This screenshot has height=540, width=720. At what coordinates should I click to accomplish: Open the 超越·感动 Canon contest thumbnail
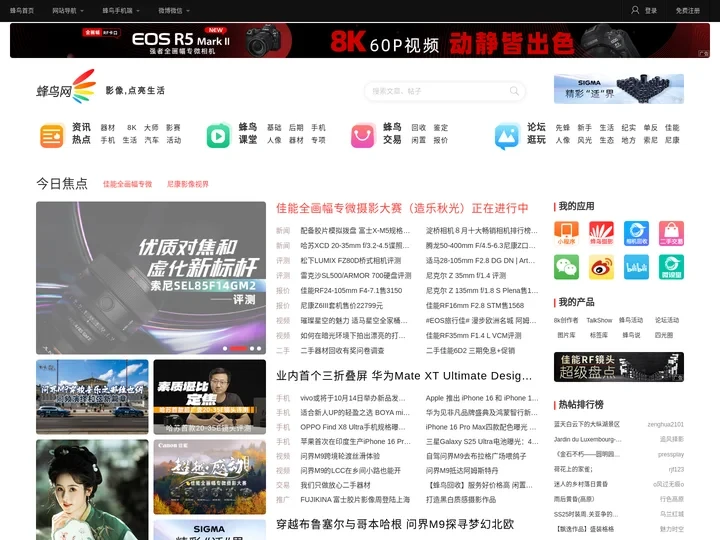click(x=210, y=477)
